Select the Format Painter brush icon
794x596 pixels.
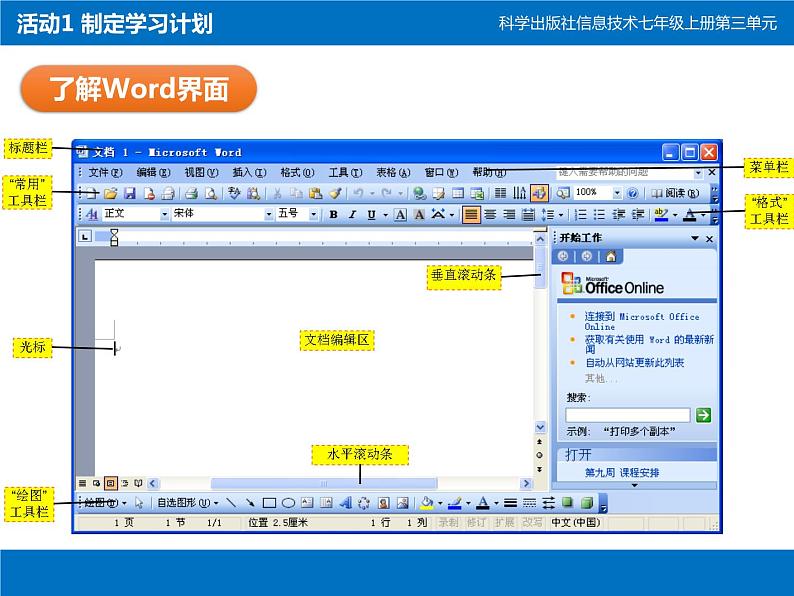point(335,193)
